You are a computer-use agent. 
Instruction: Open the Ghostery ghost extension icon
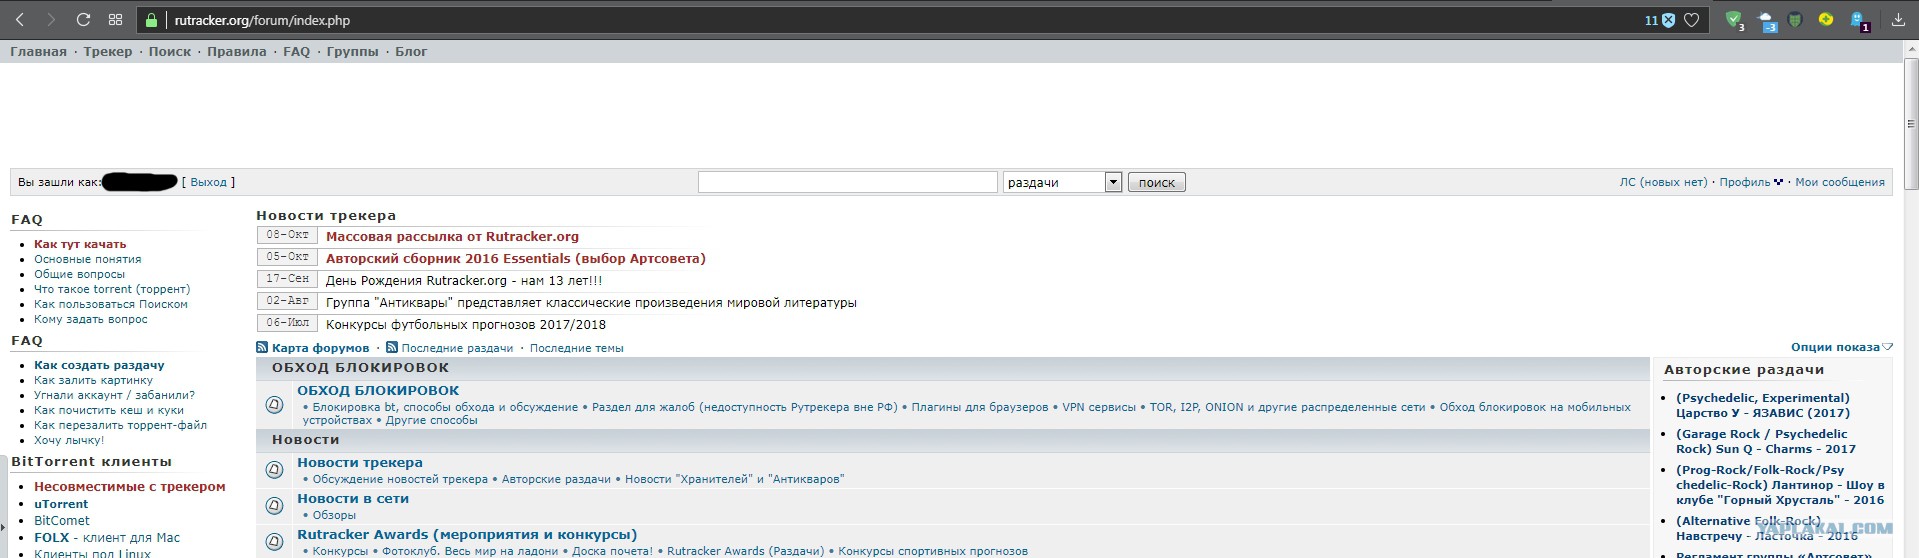(1859, 20)
